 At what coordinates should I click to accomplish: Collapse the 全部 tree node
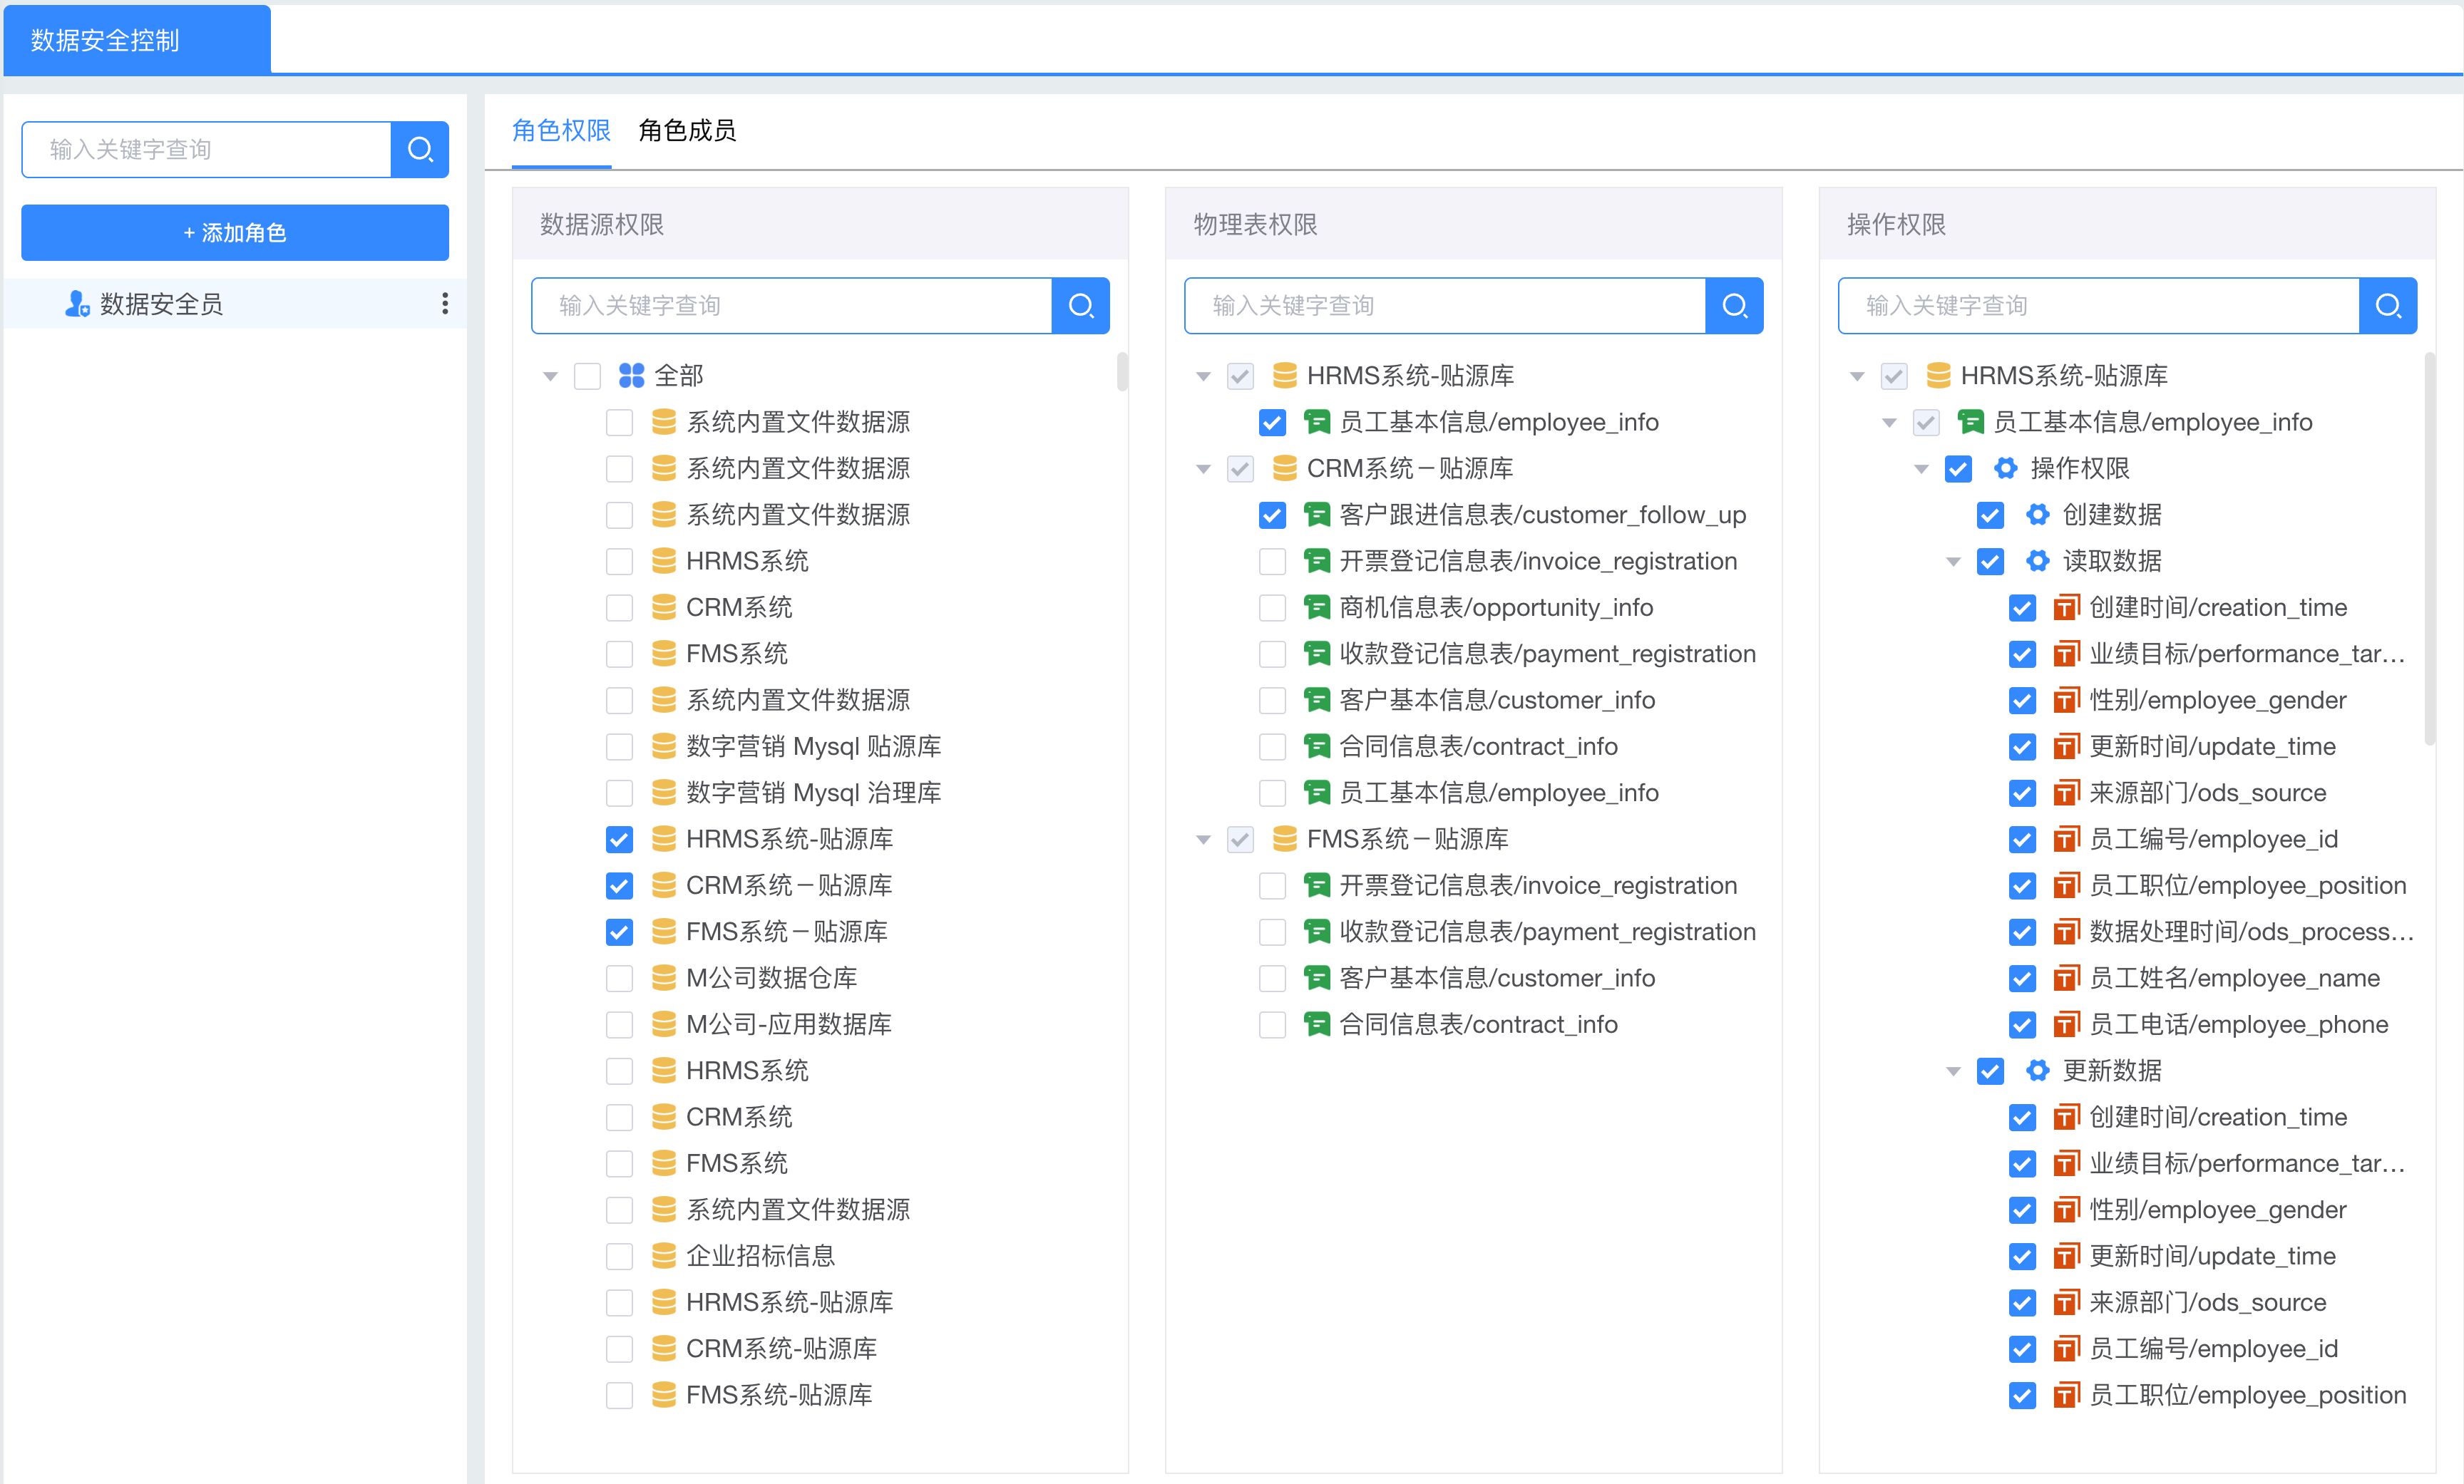pyautogui.click(x=550, y=377)
